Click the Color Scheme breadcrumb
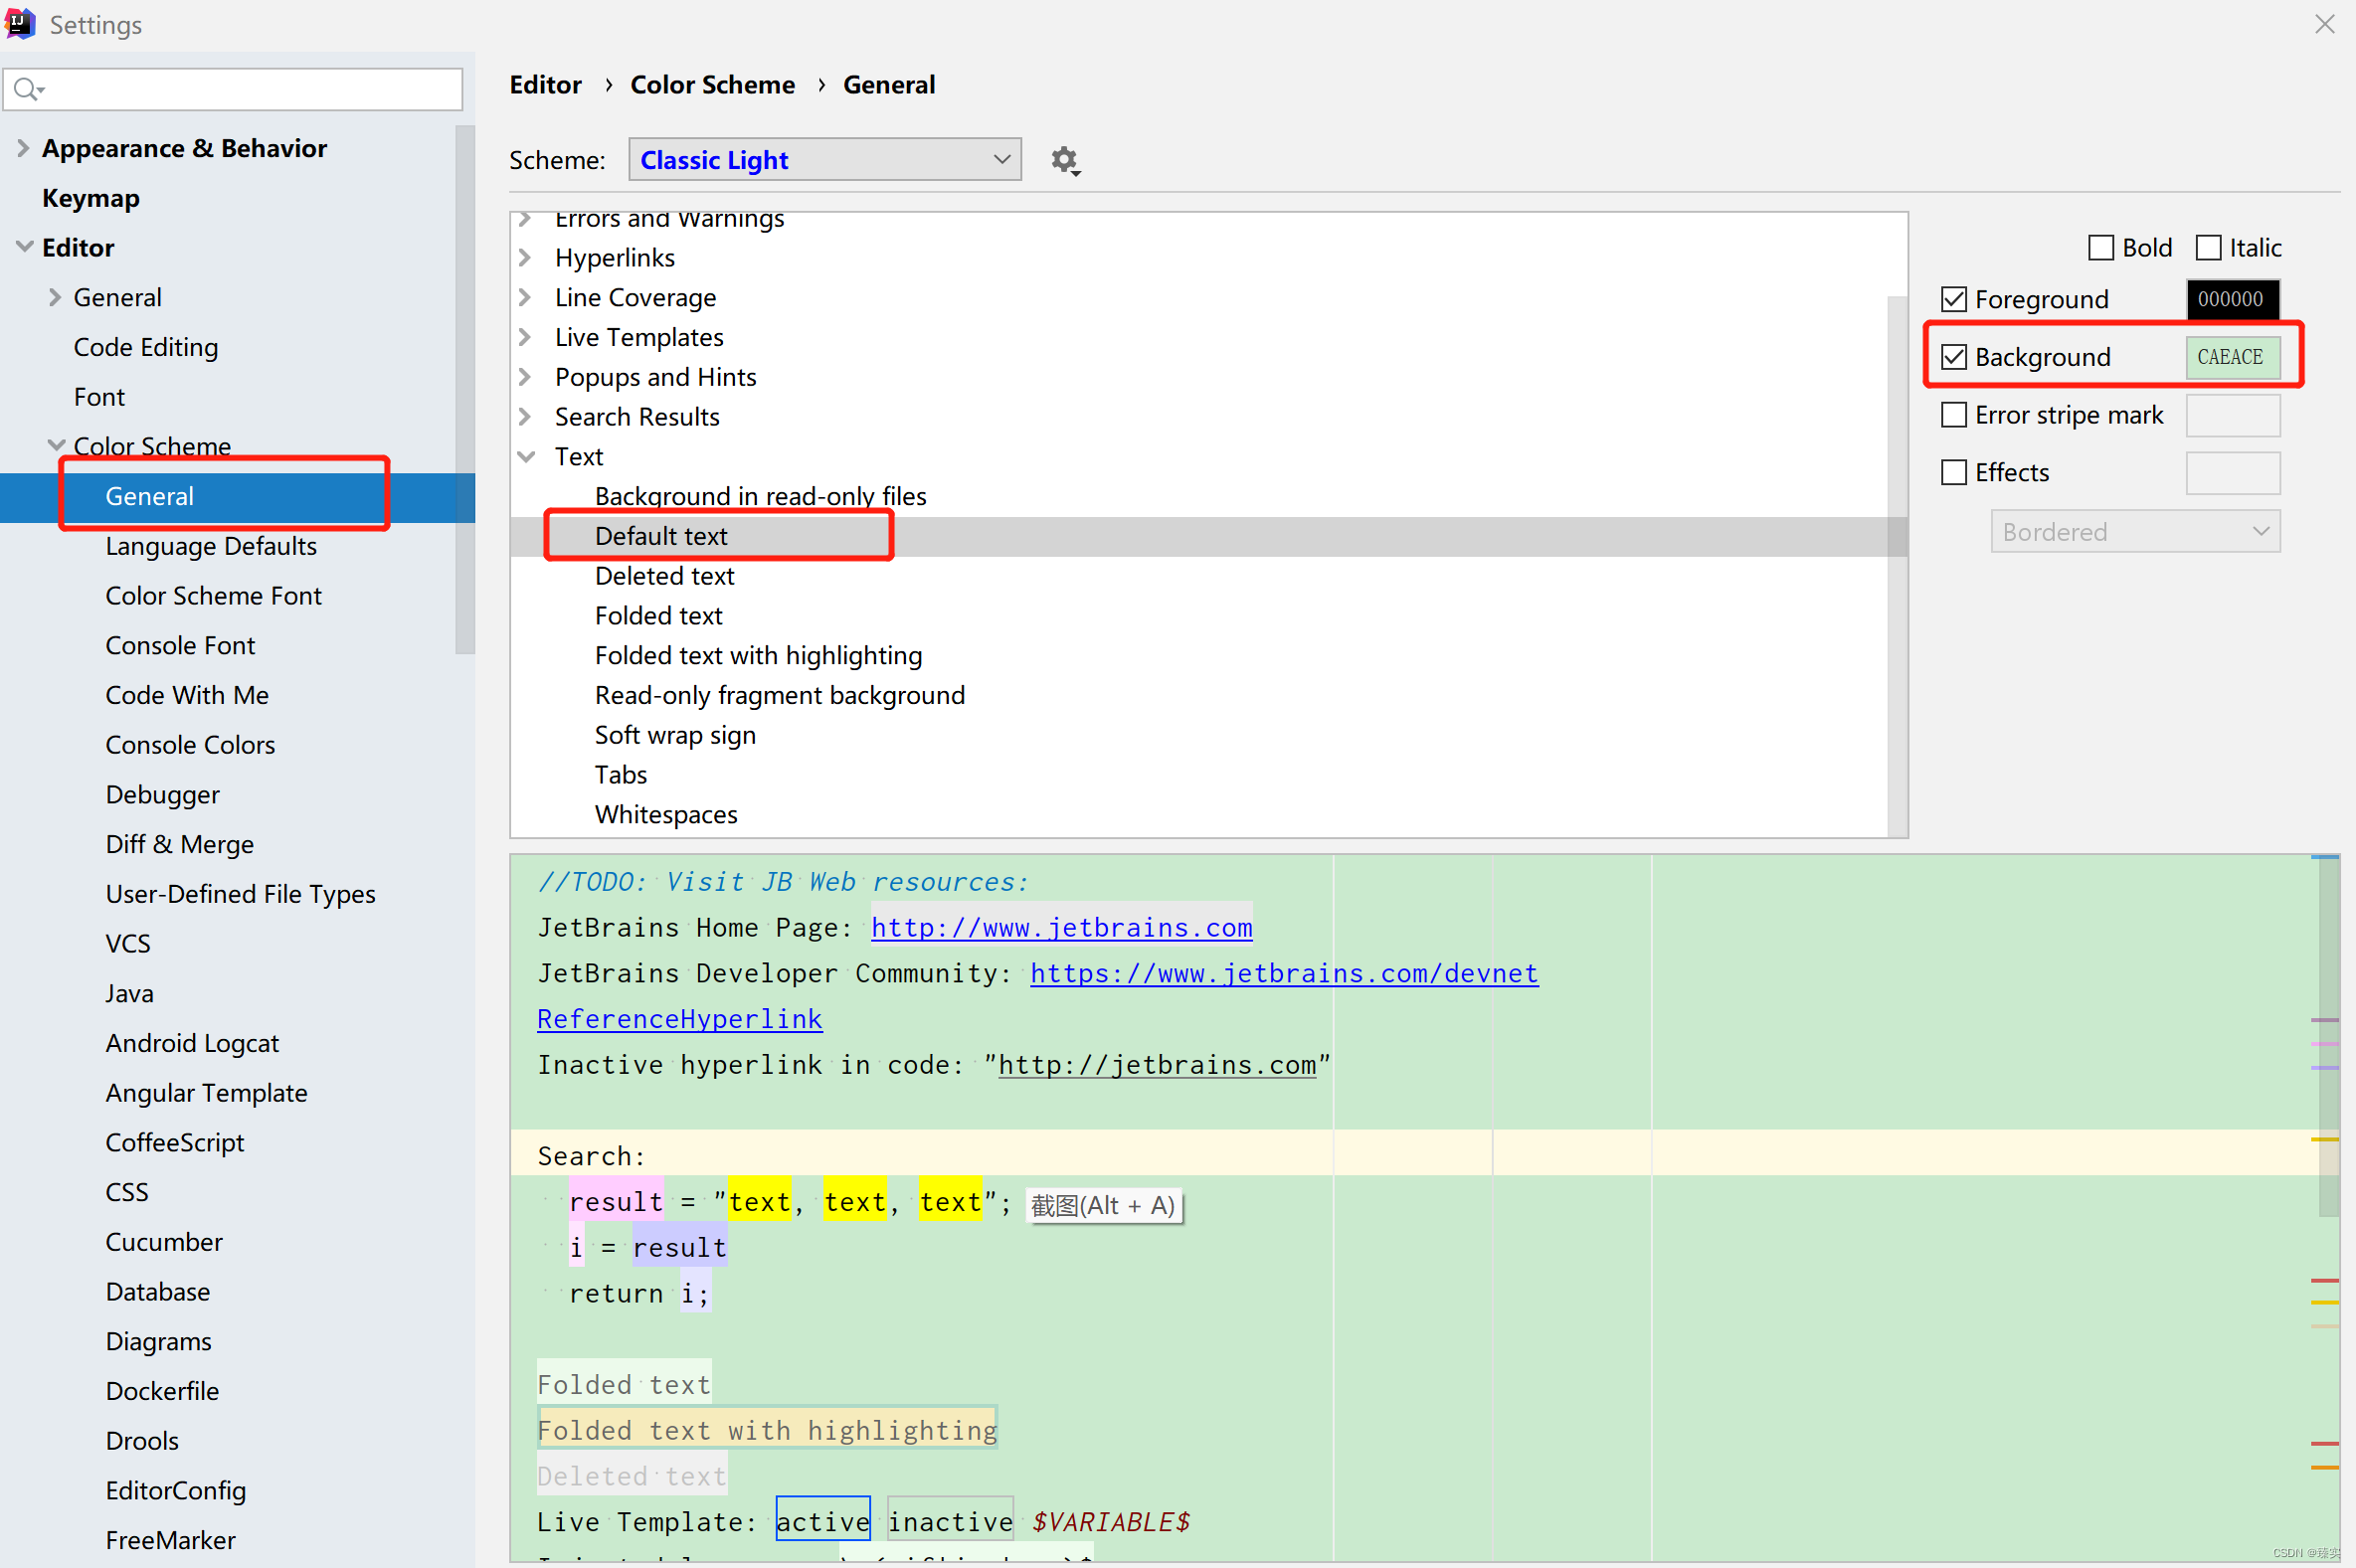Screen dimensions: 2356x1568 coord(712,85)
